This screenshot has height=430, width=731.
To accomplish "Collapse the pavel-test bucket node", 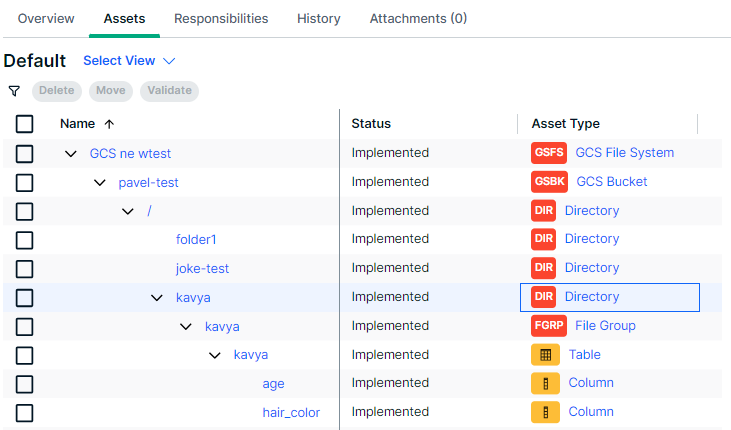I will click(100, 183).
